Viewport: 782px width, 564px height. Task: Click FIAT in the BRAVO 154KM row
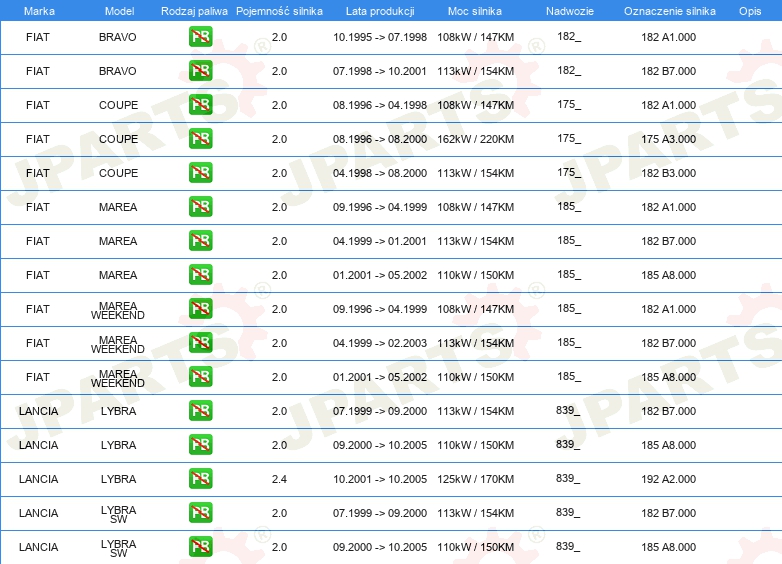coord(37,71)
